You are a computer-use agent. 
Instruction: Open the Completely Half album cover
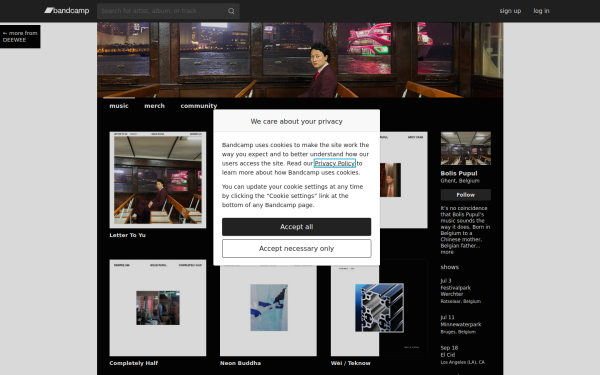(x=158, y=308)
